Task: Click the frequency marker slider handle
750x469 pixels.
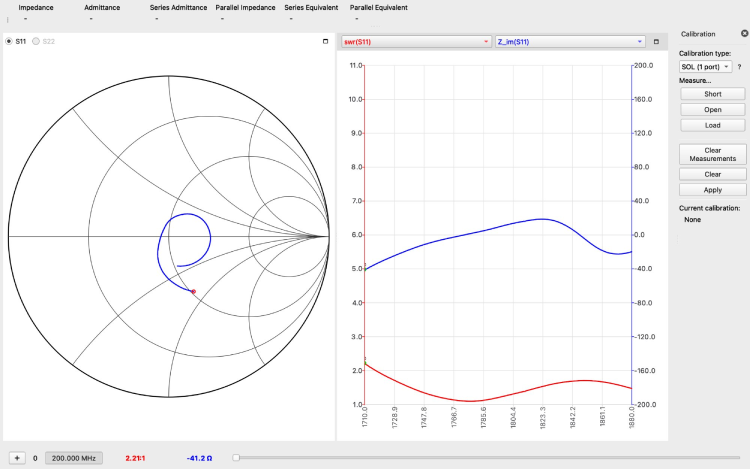Action: pos(236,458)
